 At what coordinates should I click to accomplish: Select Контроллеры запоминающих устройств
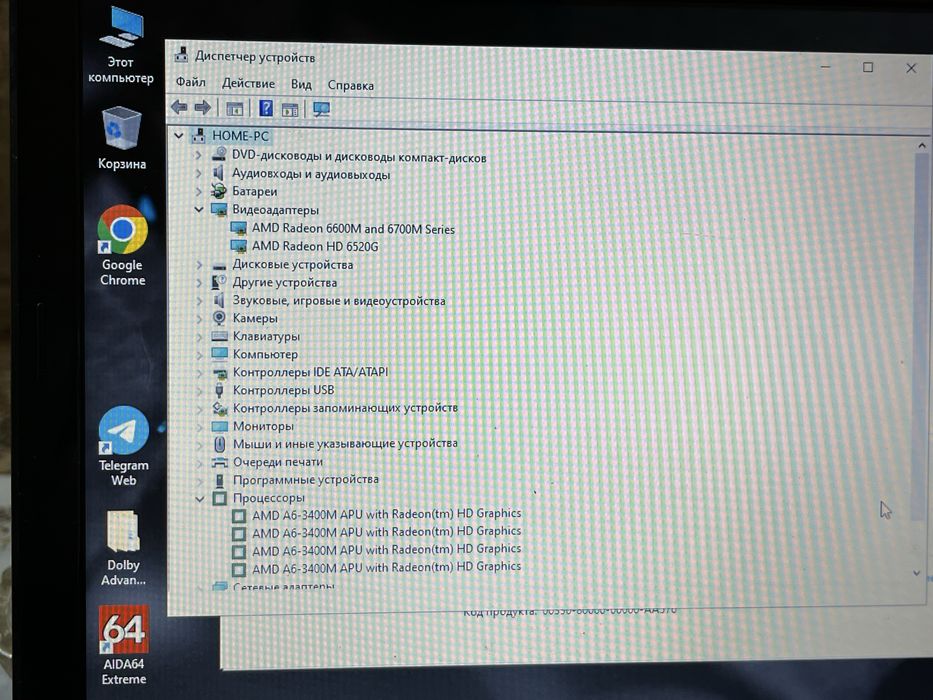click(x=345, y=408)
